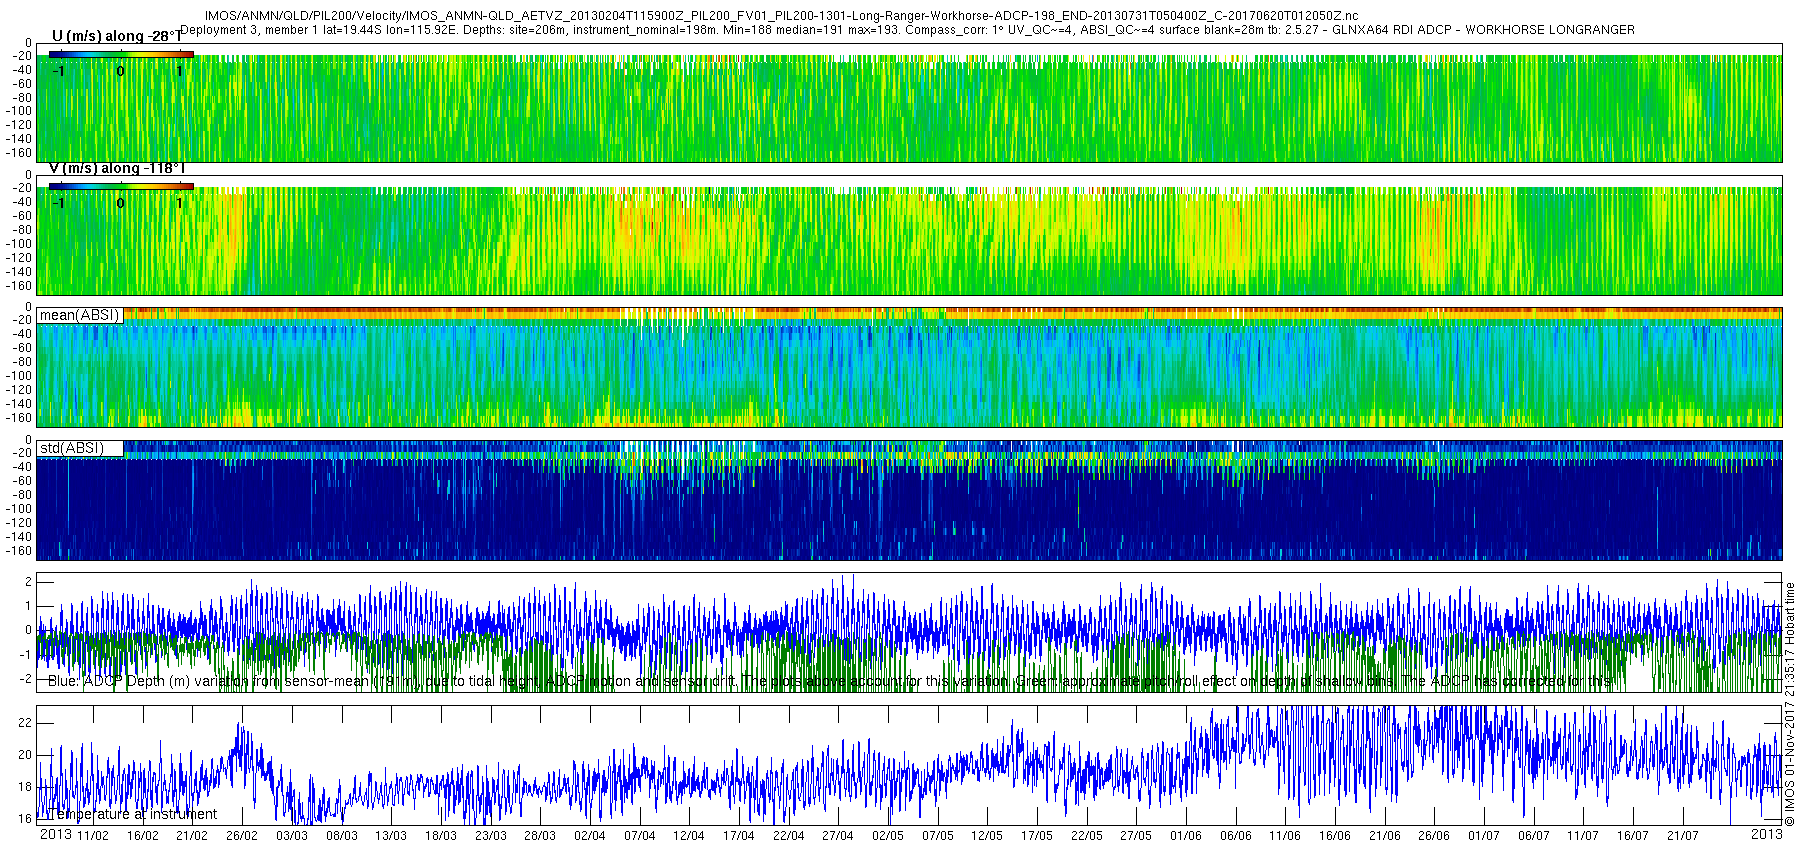Select the IMOS file path title line
Image resolution: width=1800 pixels, height=850 pixels.
click(x=781, y=16)
